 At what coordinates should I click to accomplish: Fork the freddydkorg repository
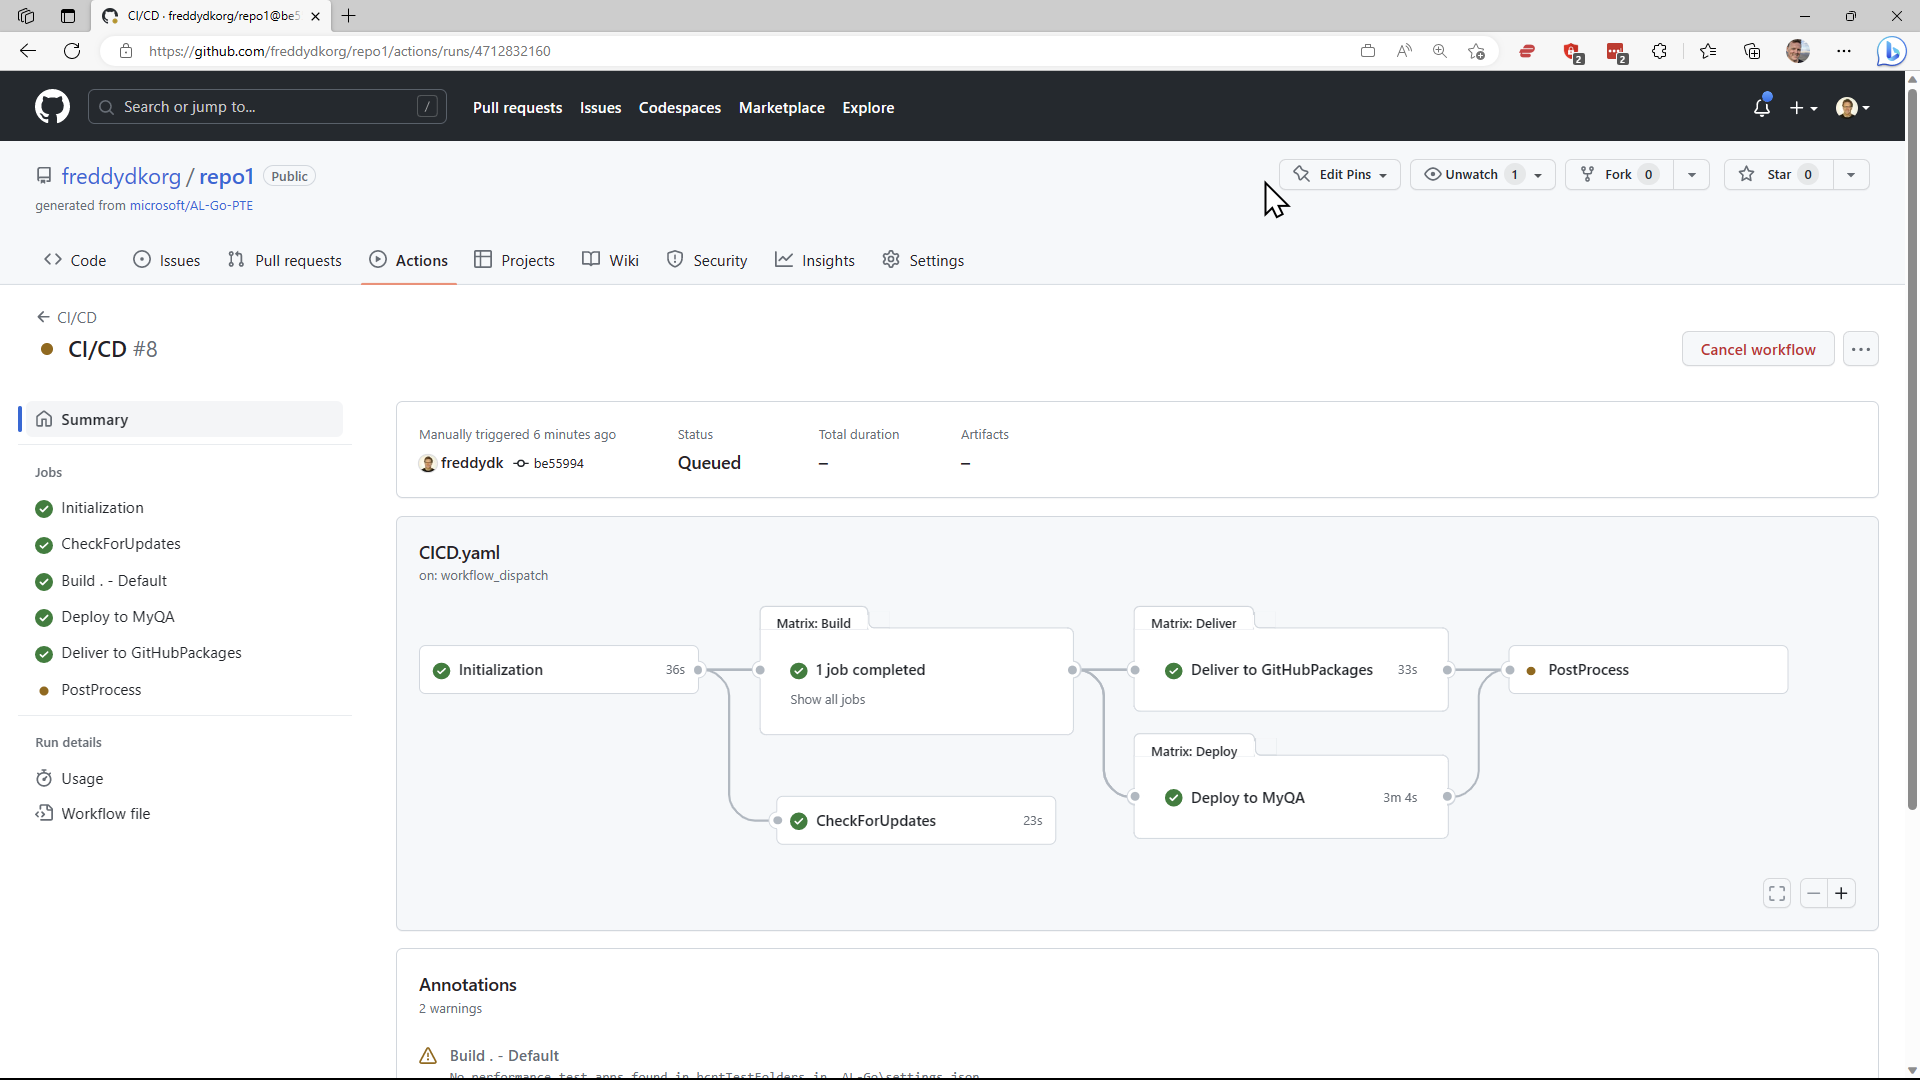(x=1616, y=174)
